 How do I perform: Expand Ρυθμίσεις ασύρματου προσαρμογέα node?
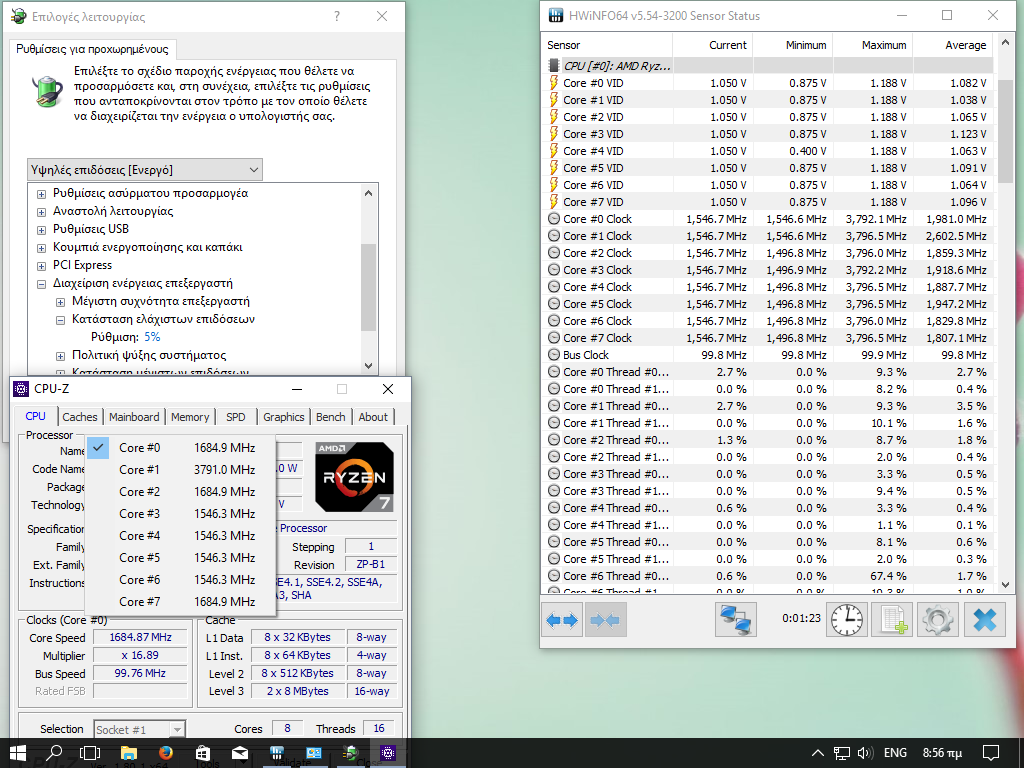tap(41, 194)
